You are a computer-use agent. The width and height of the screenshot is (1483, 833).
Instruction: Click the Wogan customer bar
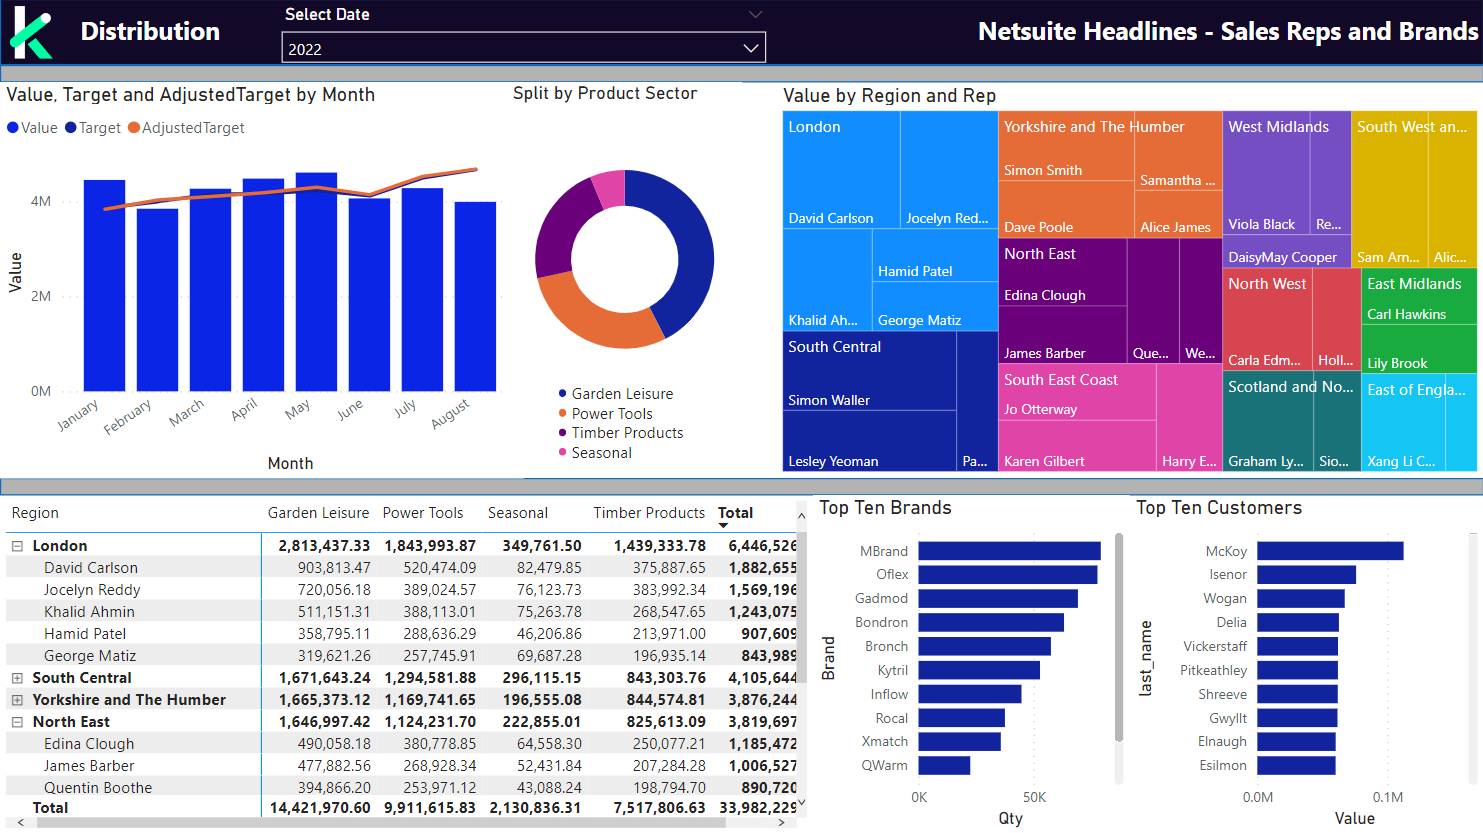click(x=1301, y=598)
